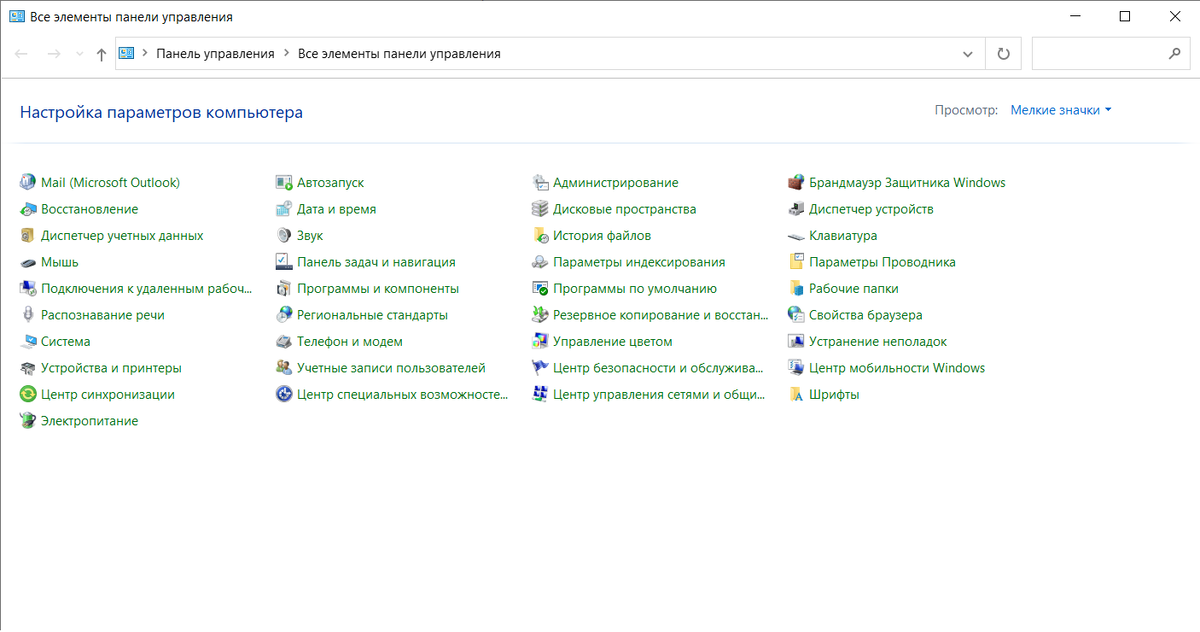Viewport: 1200px width, 632px height.
Task: Click the Дисковые пространства icon
Action: [539, 209]
